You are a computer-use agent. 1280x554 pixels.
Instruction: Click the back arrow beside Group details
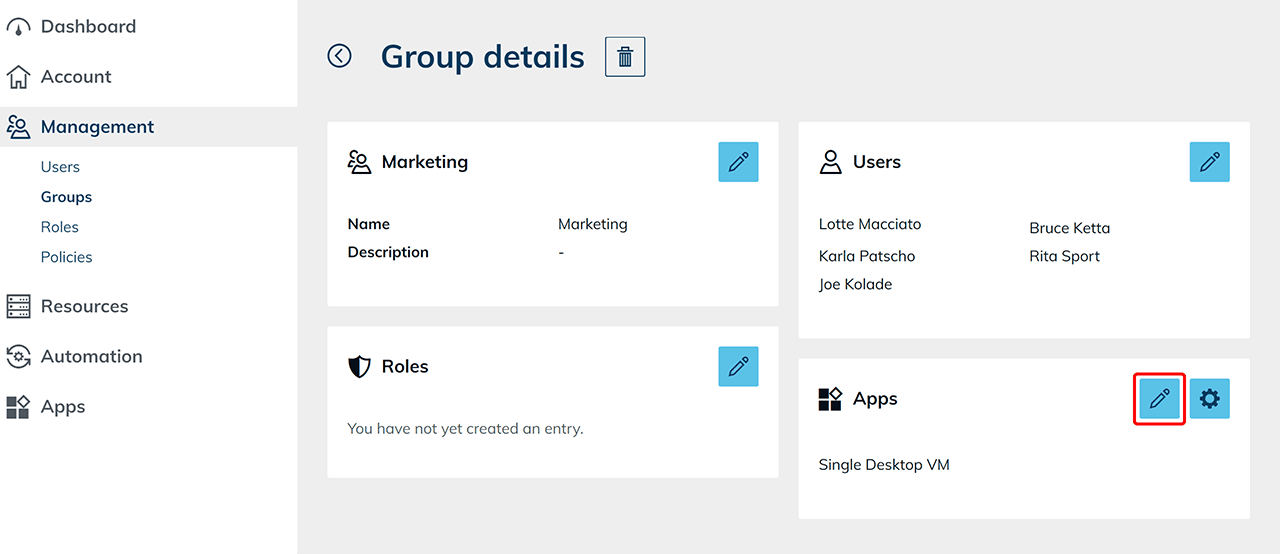[340, 56]
